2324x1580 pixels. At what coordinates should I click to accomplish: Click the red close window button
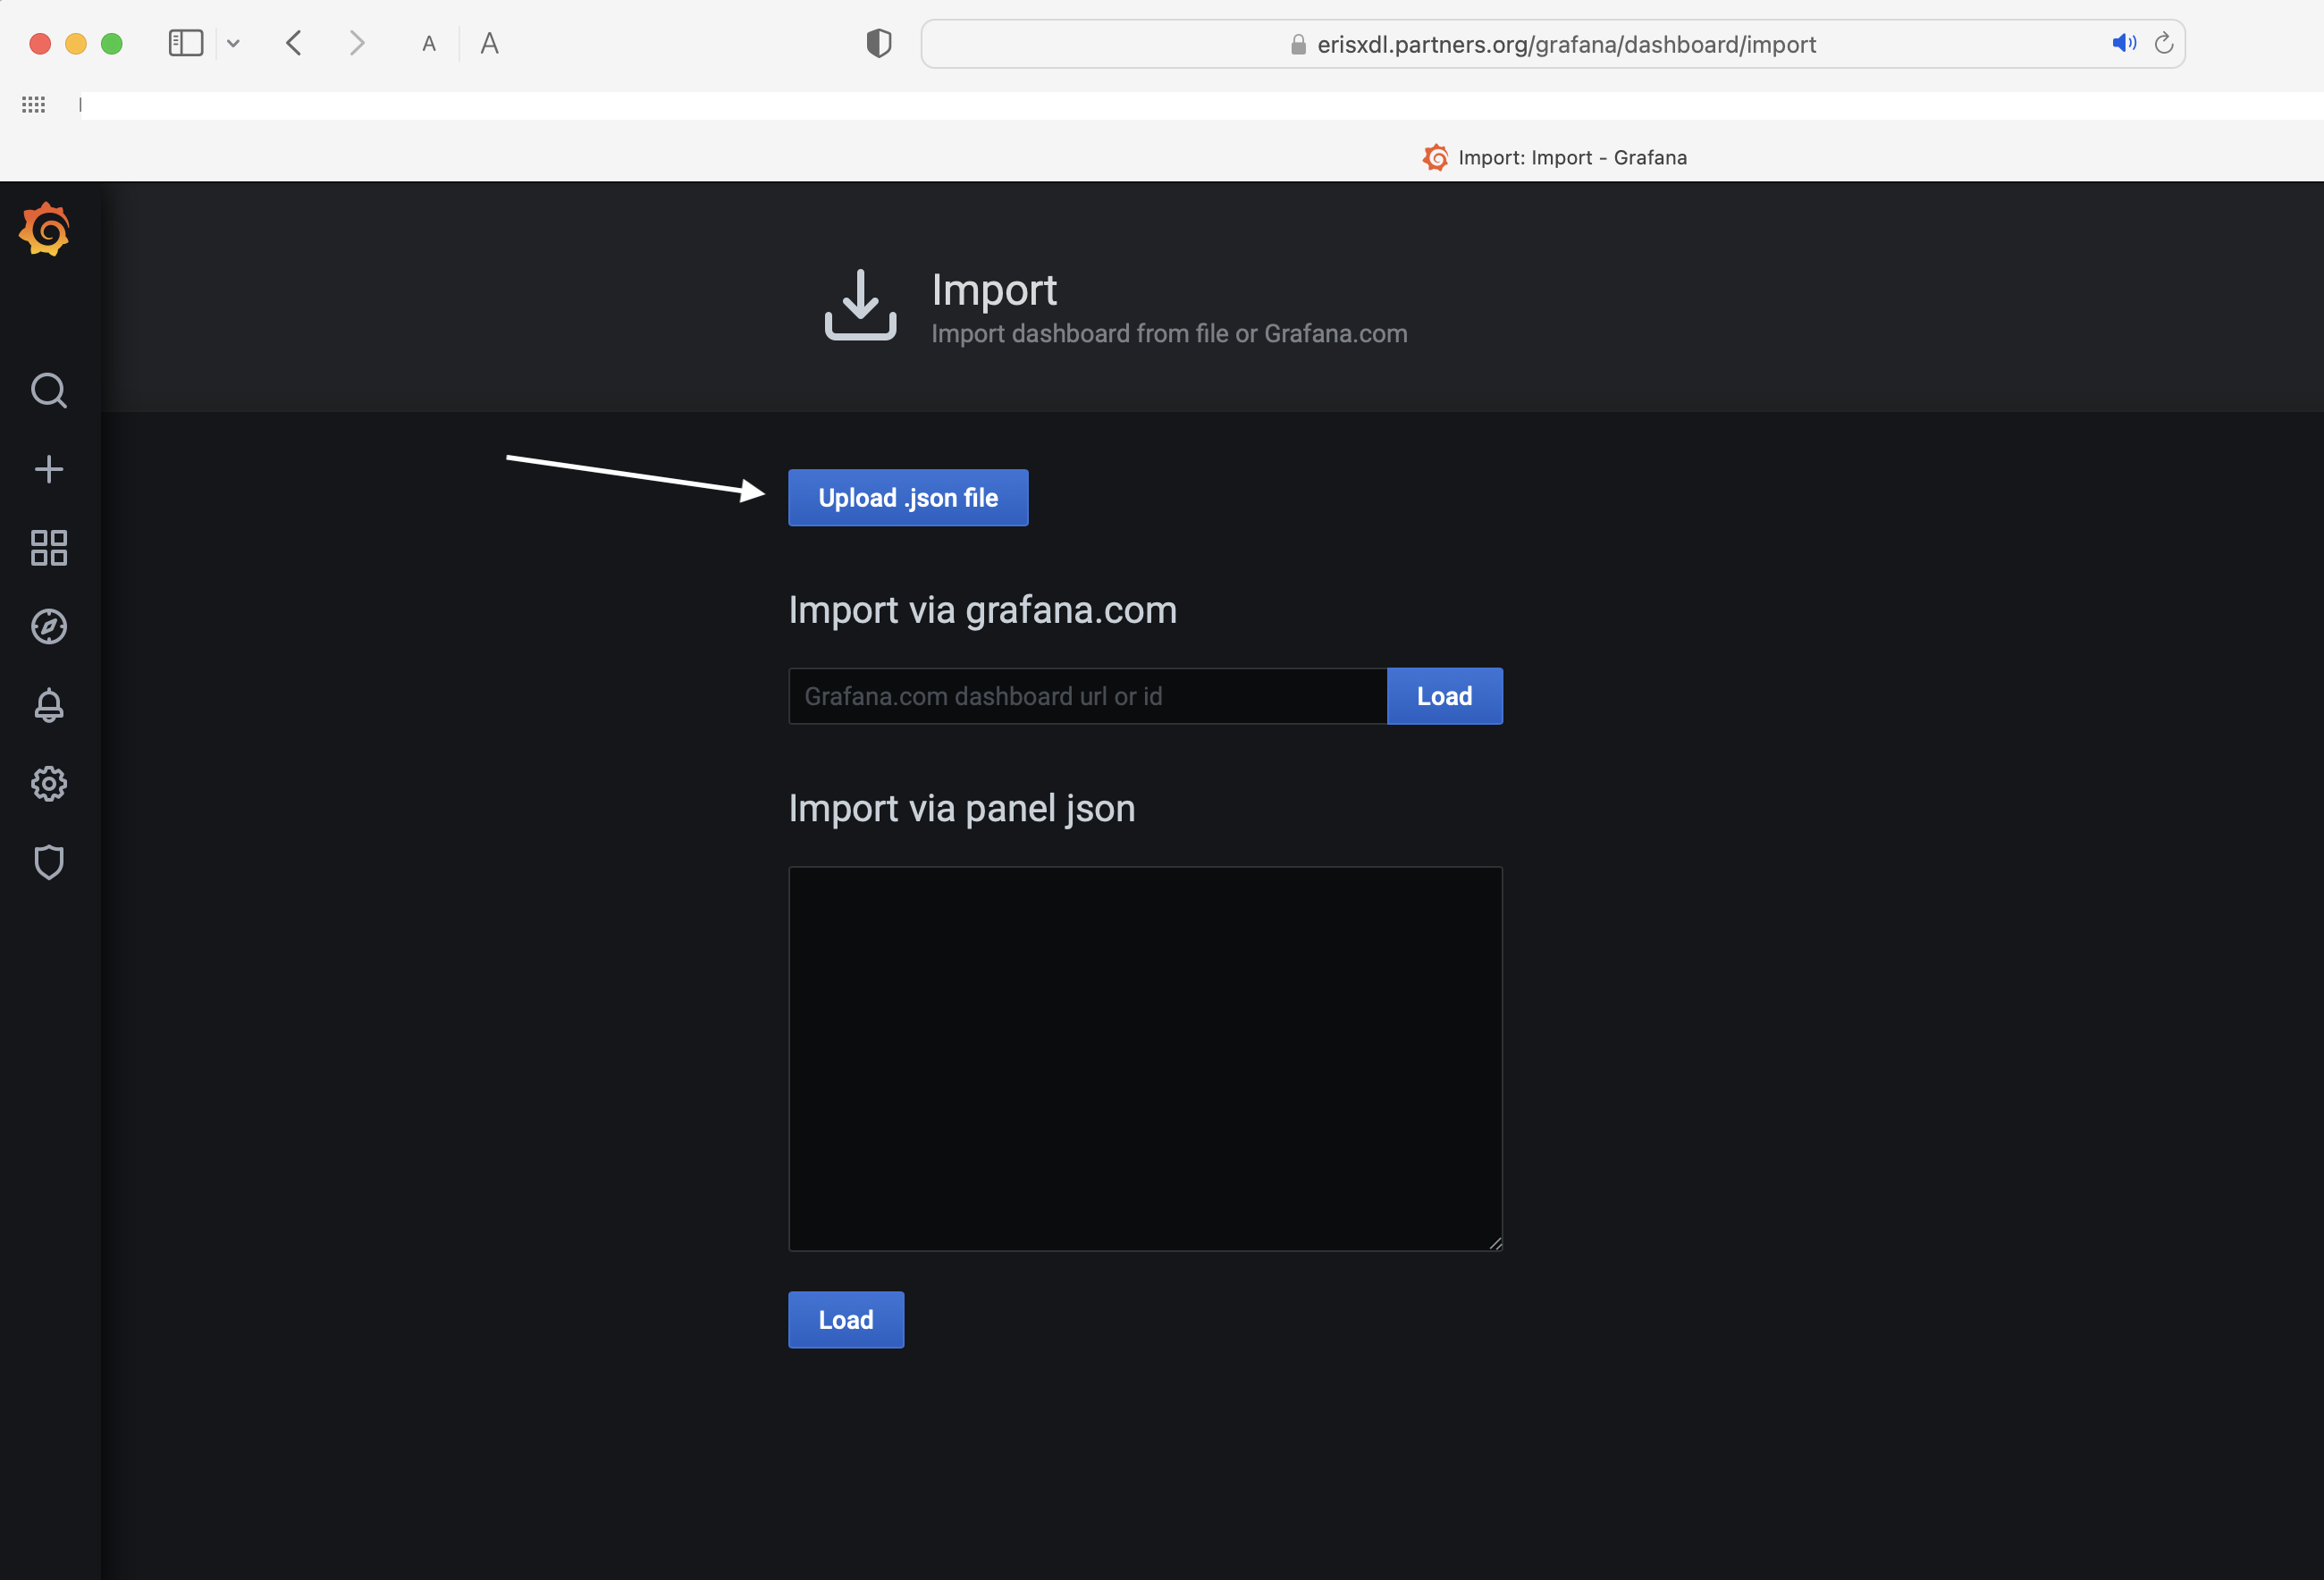(x=40, y=44)
